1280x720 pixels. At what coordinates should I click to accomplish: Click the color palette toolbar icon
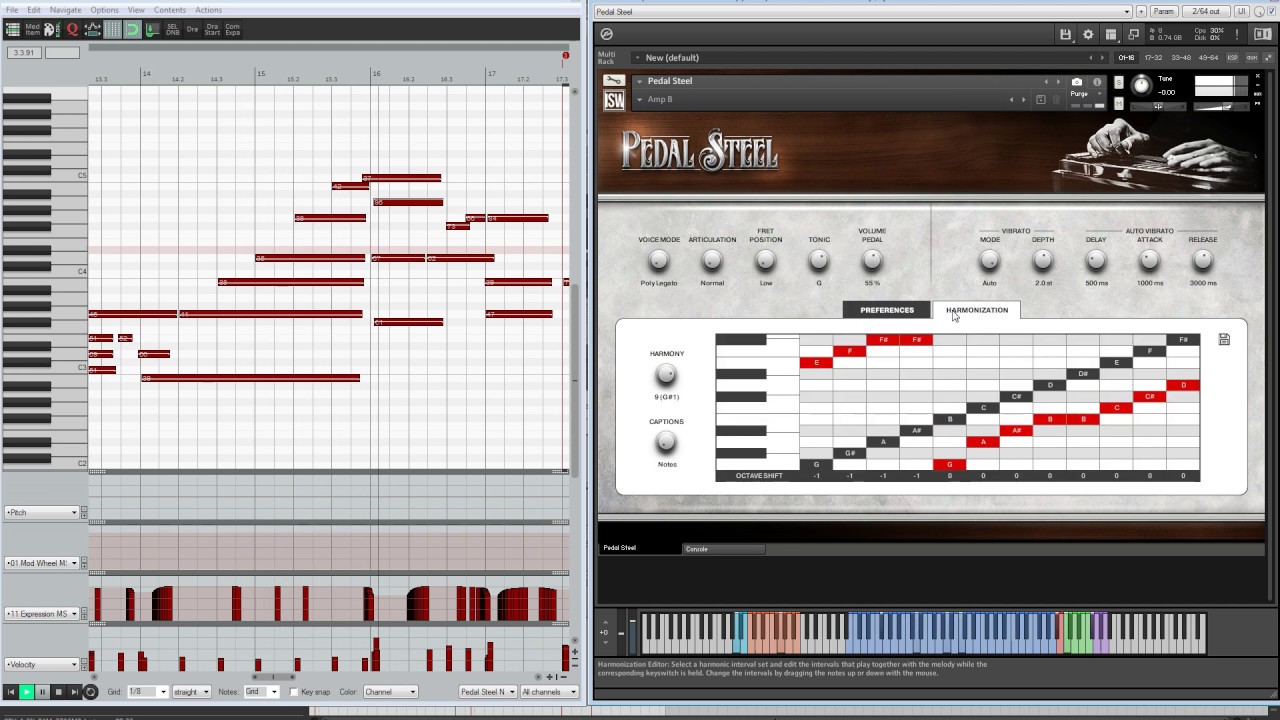pos(52,30)
